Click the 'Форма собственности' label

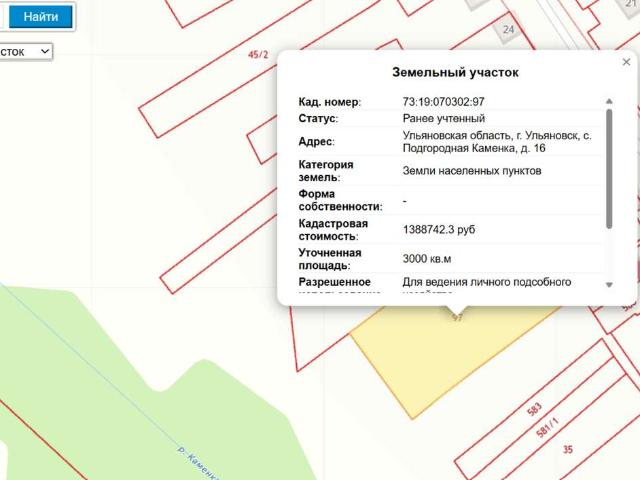tap(340, 200)
